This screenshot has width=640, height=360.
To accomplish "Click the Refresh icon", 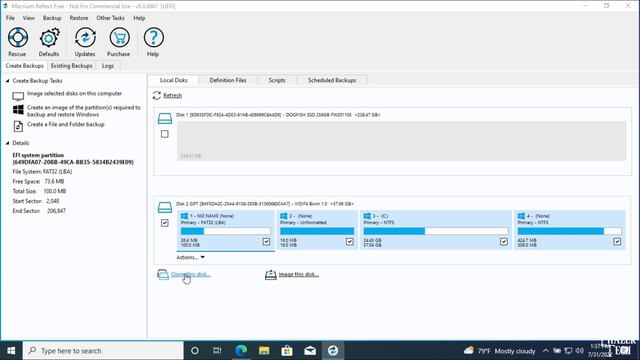I will click(157, 96).
